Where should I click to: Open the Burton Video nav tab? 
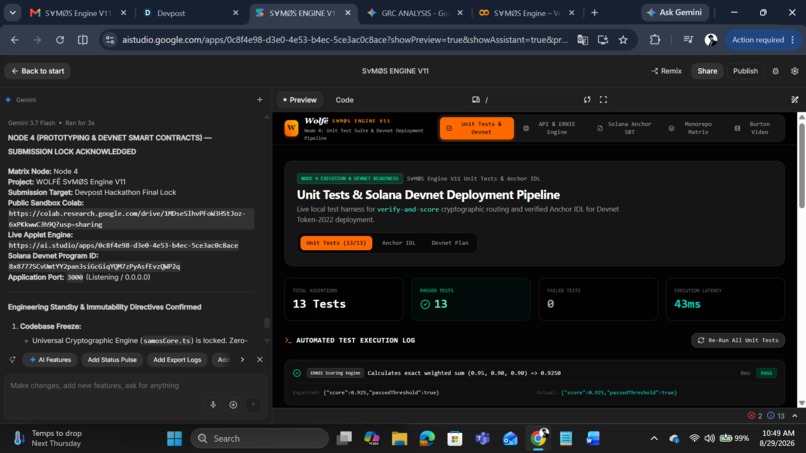coord(754,128)
